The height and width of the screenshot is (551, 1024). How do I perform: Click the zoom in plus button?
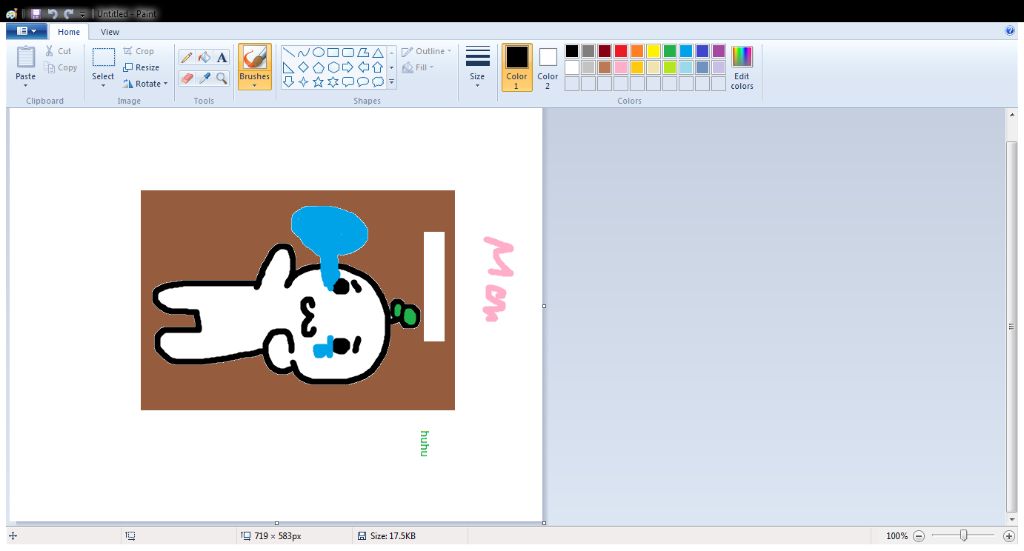(1008, 536)
